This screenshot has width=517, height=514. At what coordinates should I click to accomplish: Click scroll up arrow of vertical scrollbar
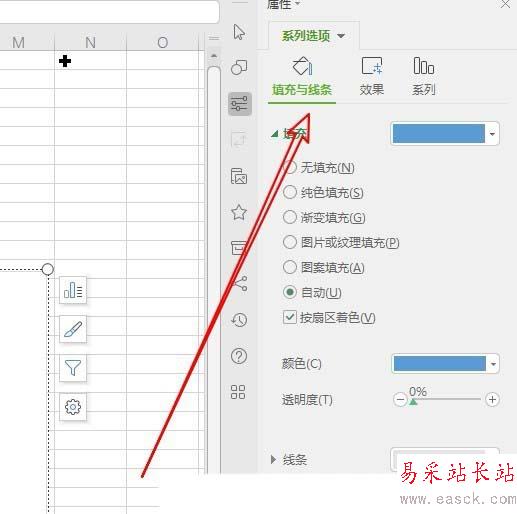pos(214,56)
